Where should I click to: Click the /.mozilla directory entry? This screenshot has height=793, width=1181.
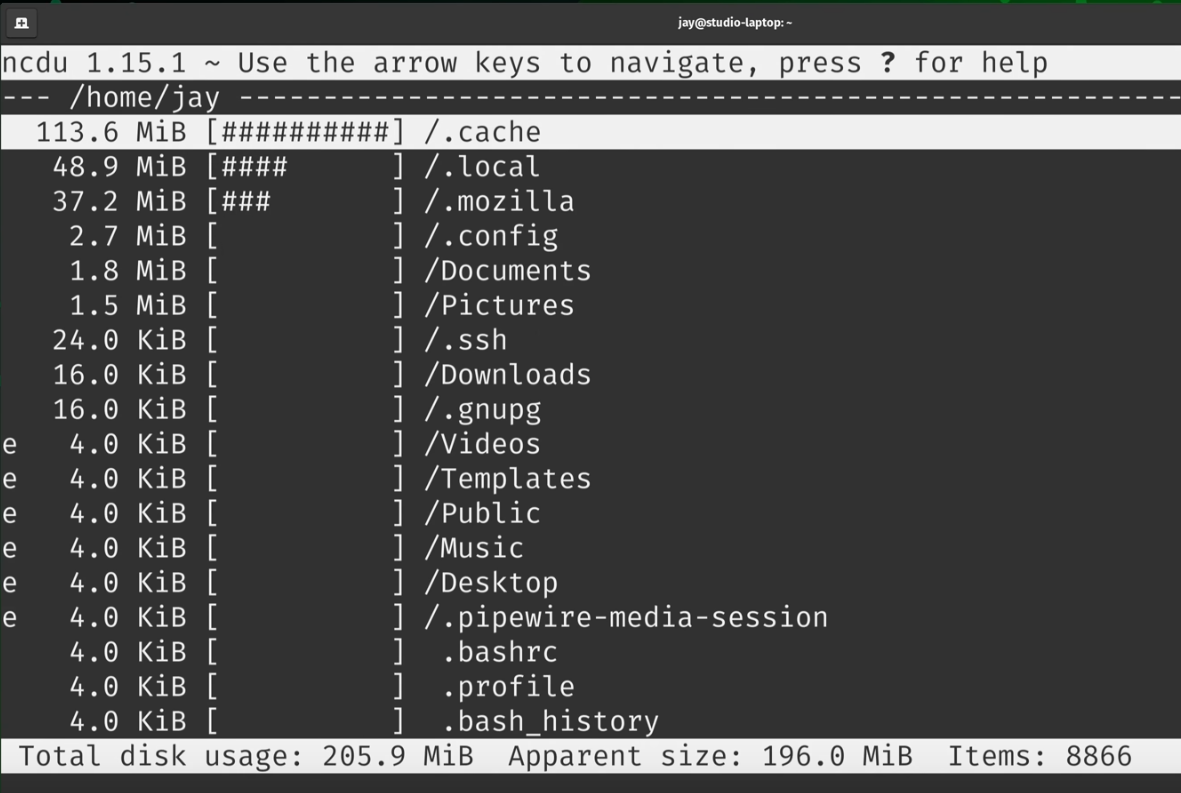point(499,202)
